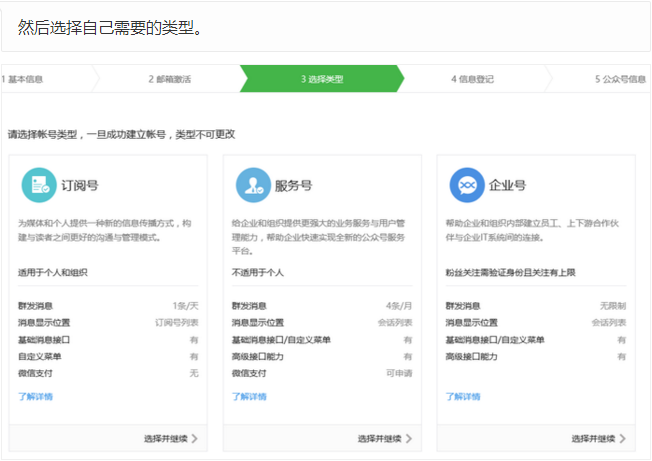Click 高级接口能力 row in 企业号 card
This screenshot has width=652, height=461.
click(x=536, y=357)
